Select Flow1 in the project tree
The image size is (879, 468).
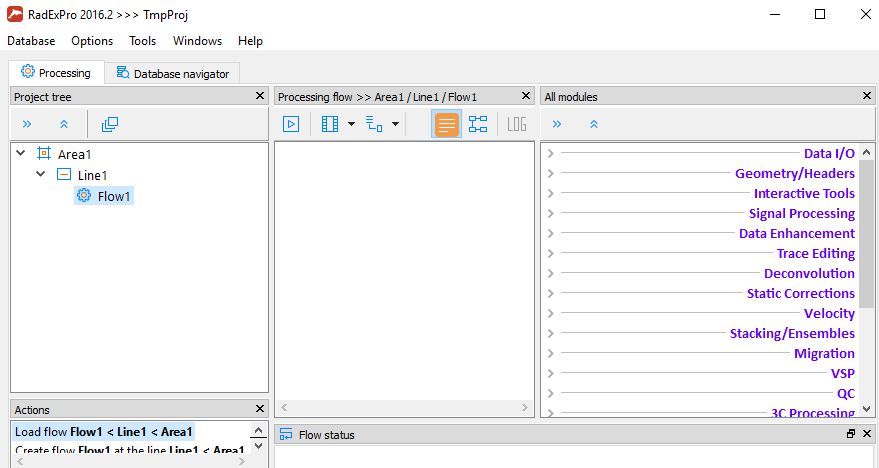tap(114, 196)
